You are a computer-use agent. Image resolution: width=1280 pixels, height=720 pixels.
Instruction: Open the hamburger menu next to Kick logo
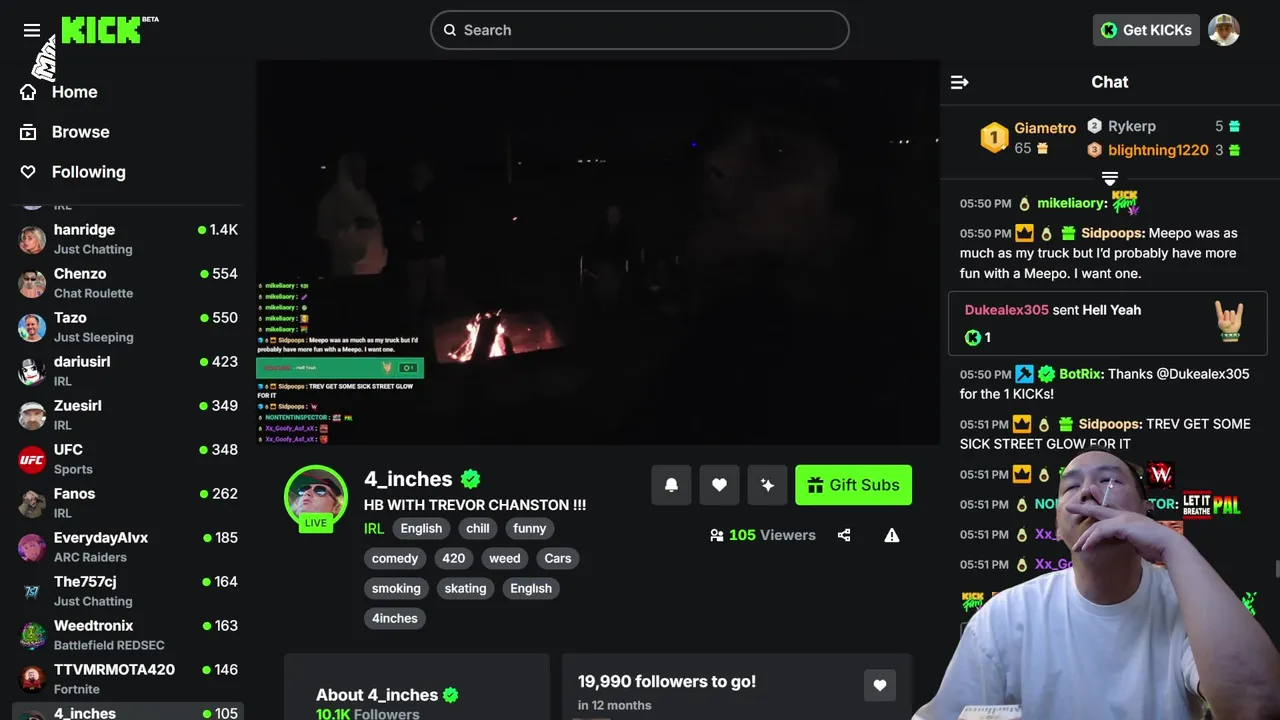click(x=32, y=30)
